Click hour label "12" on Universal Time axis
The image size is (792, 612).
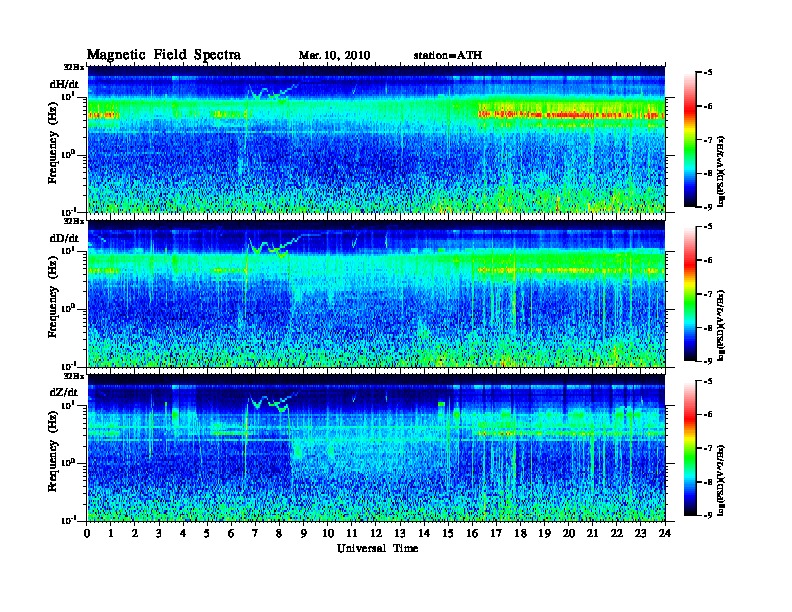pos(376,533)
